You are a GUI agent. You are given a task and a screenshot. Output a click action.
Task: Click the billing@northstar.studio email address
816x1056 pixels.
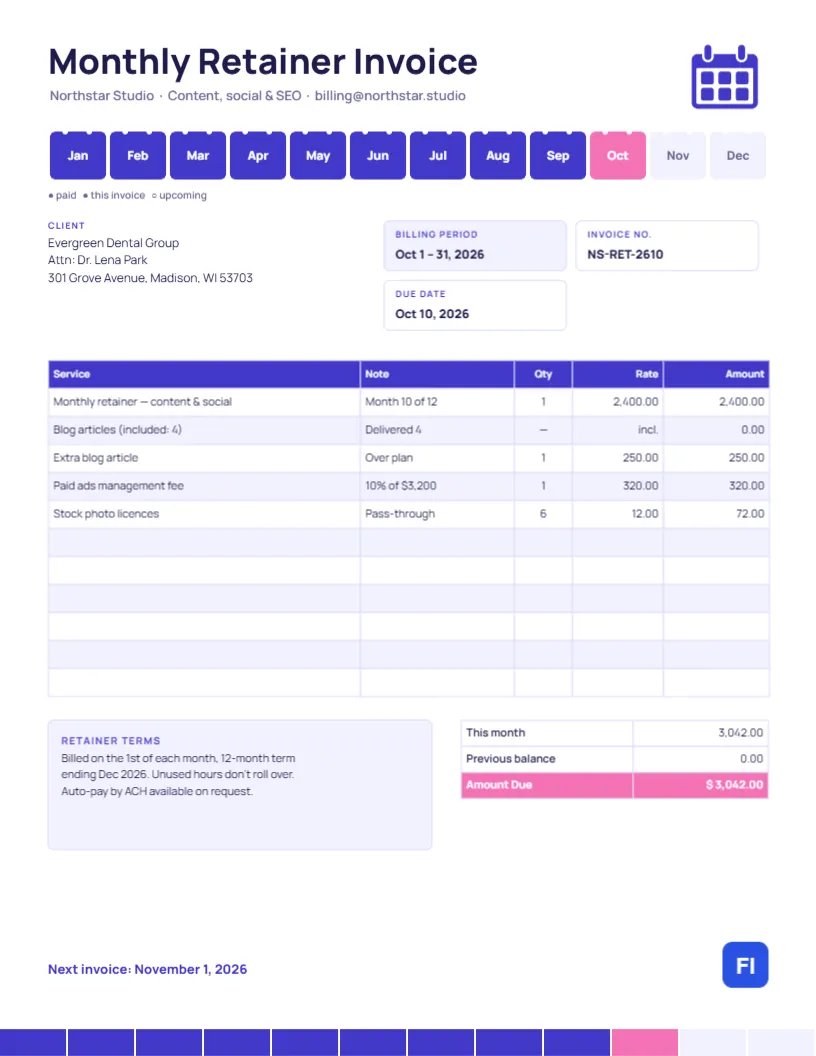pyautogui.click(x=390, y=96)
